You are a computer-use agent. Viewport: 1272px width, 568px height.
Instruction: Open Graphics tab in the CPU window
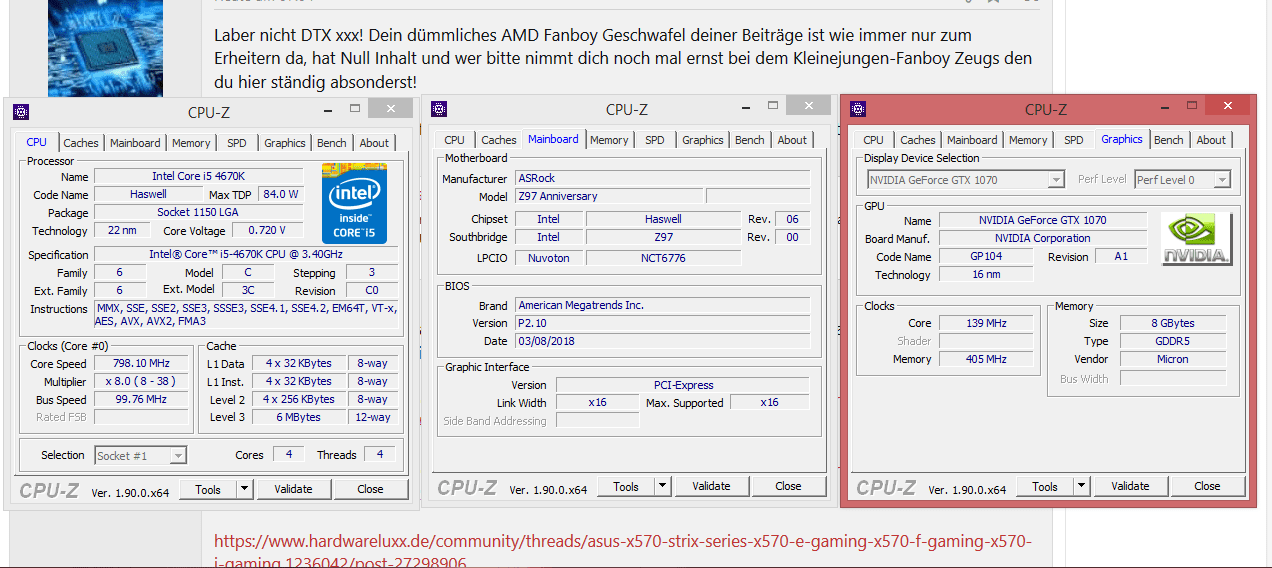tap(285, 143)
